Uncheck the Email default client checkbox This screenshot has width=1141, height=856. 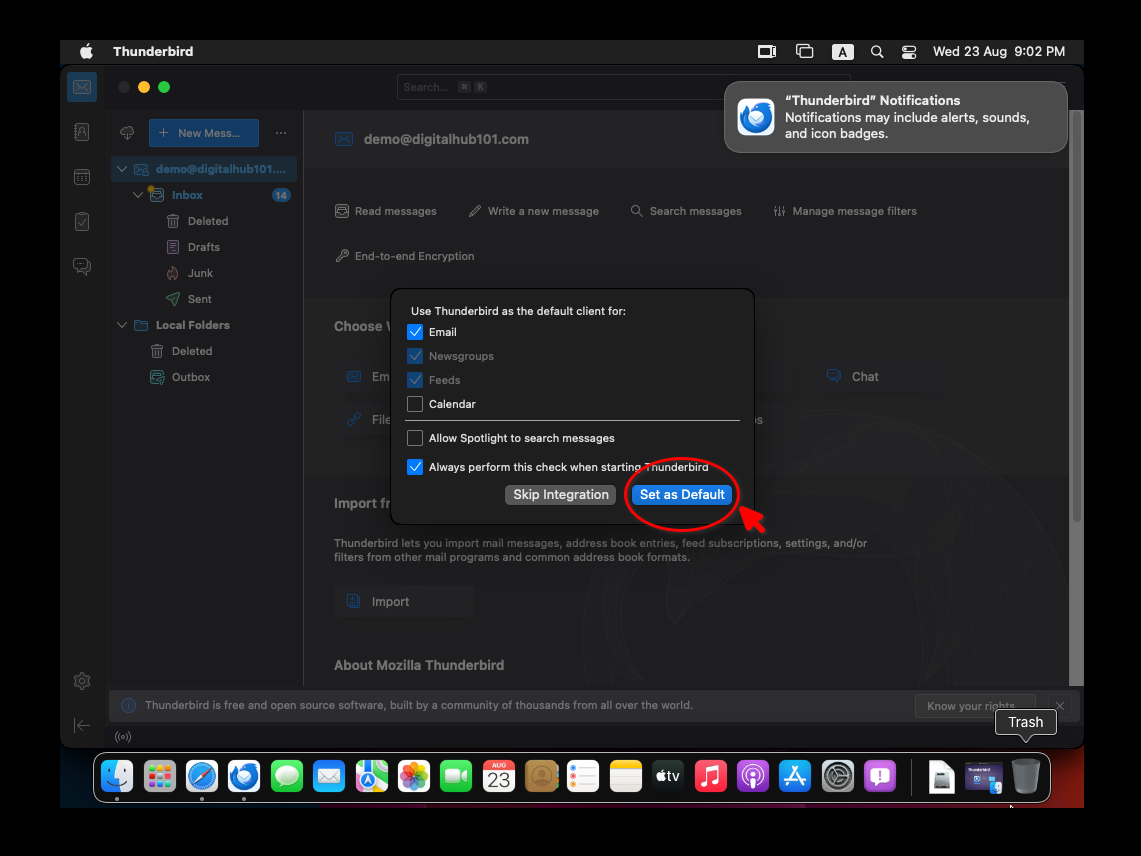pyautogui.click(x=415, y=332)
